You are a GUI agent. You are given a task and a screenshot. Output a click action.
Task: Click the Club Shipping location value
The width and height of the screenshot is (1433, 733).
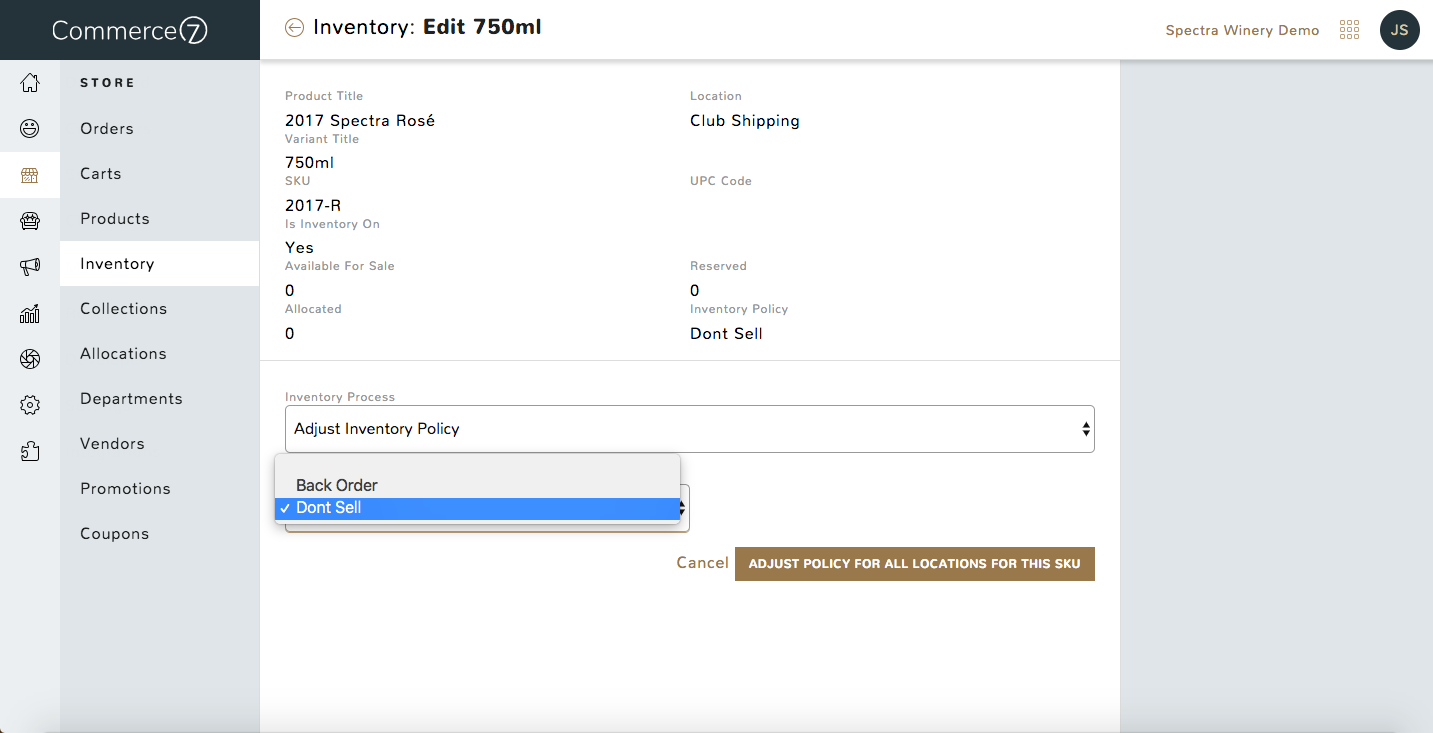pos(745,121)
